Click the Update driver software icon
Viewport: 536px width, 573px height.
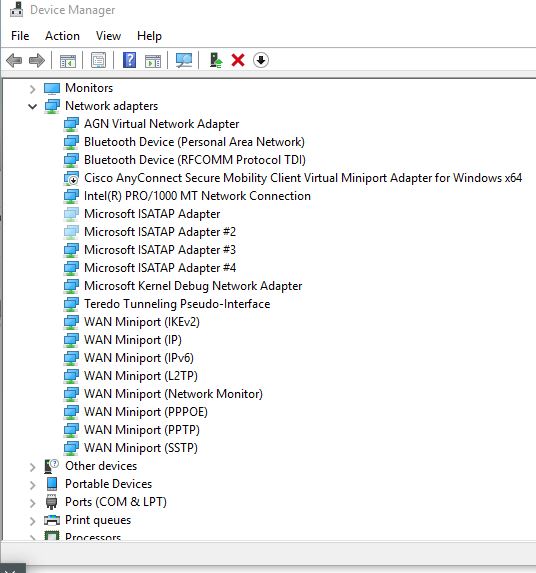coord(216,60)
